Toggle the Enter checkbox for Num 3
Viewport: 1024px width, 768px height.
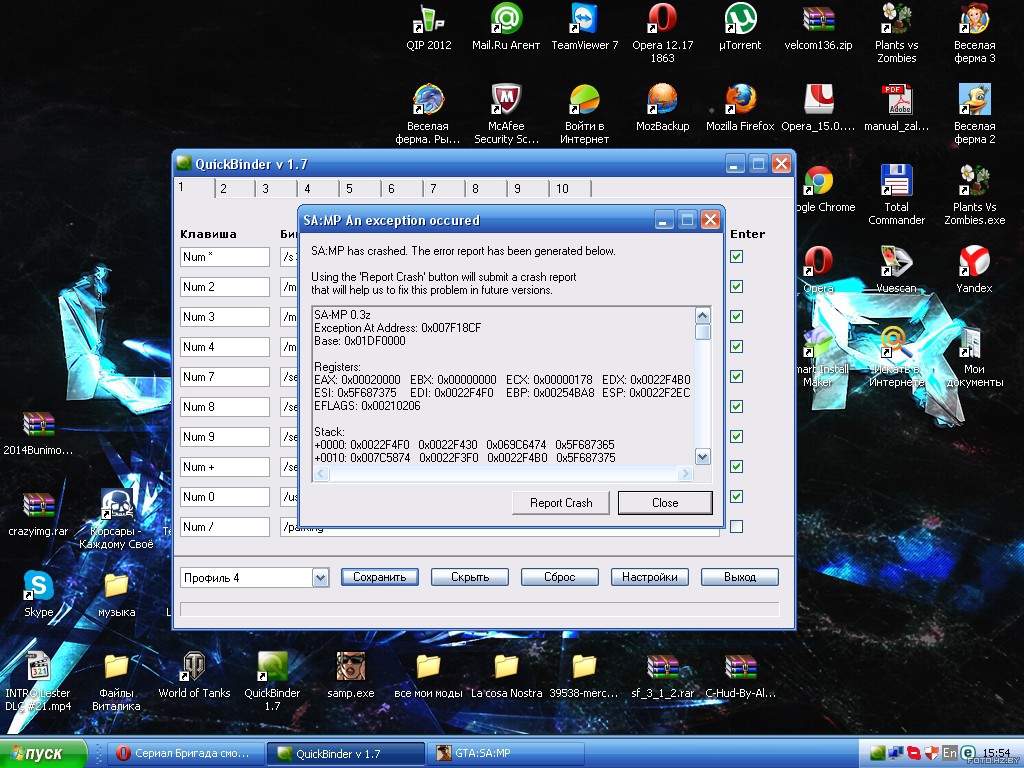coord(737,317)
